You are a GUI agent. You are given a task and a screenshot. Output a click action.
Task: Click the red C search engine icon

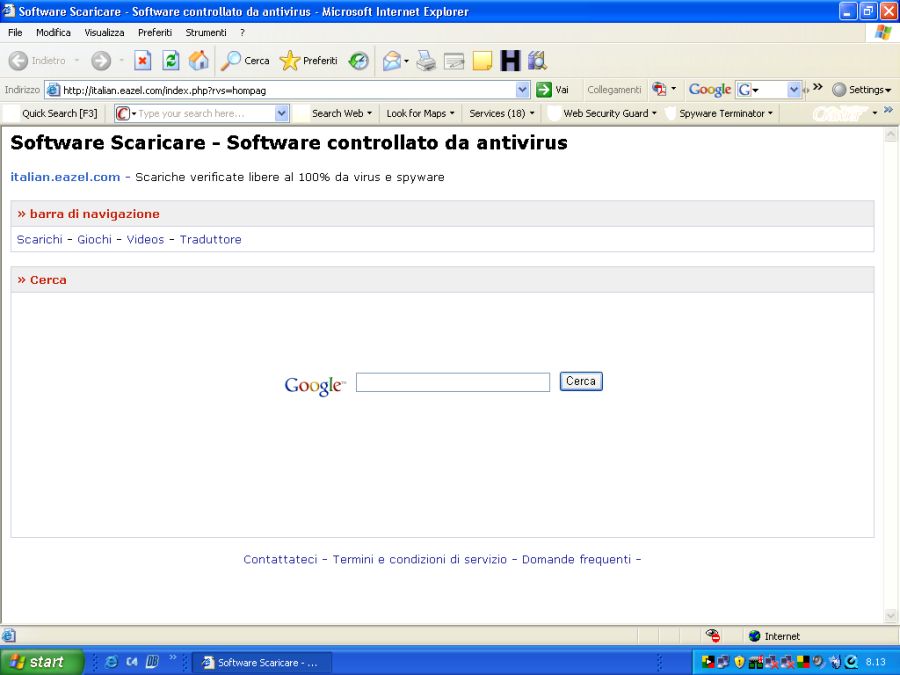click(x=122, y=114)
